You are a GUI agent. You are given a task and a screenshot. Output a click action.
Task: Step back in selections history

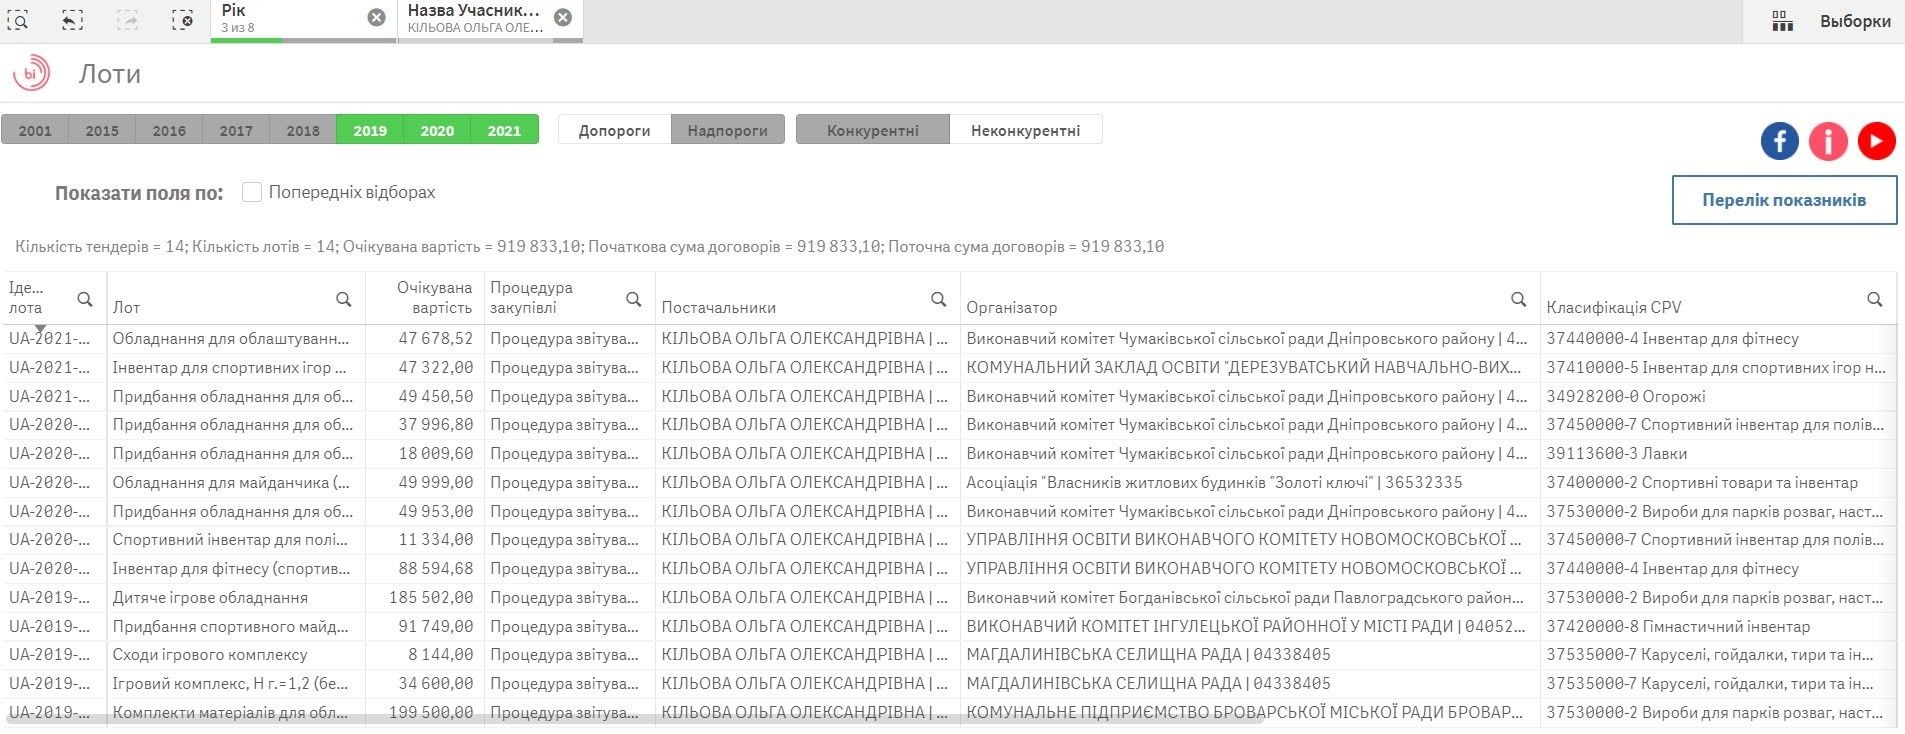(72, 20)
